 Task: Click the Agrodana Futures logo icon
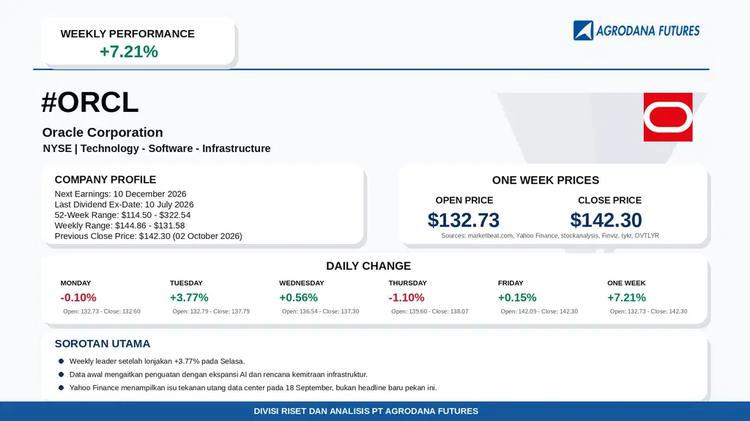click(x=583, y=31)
